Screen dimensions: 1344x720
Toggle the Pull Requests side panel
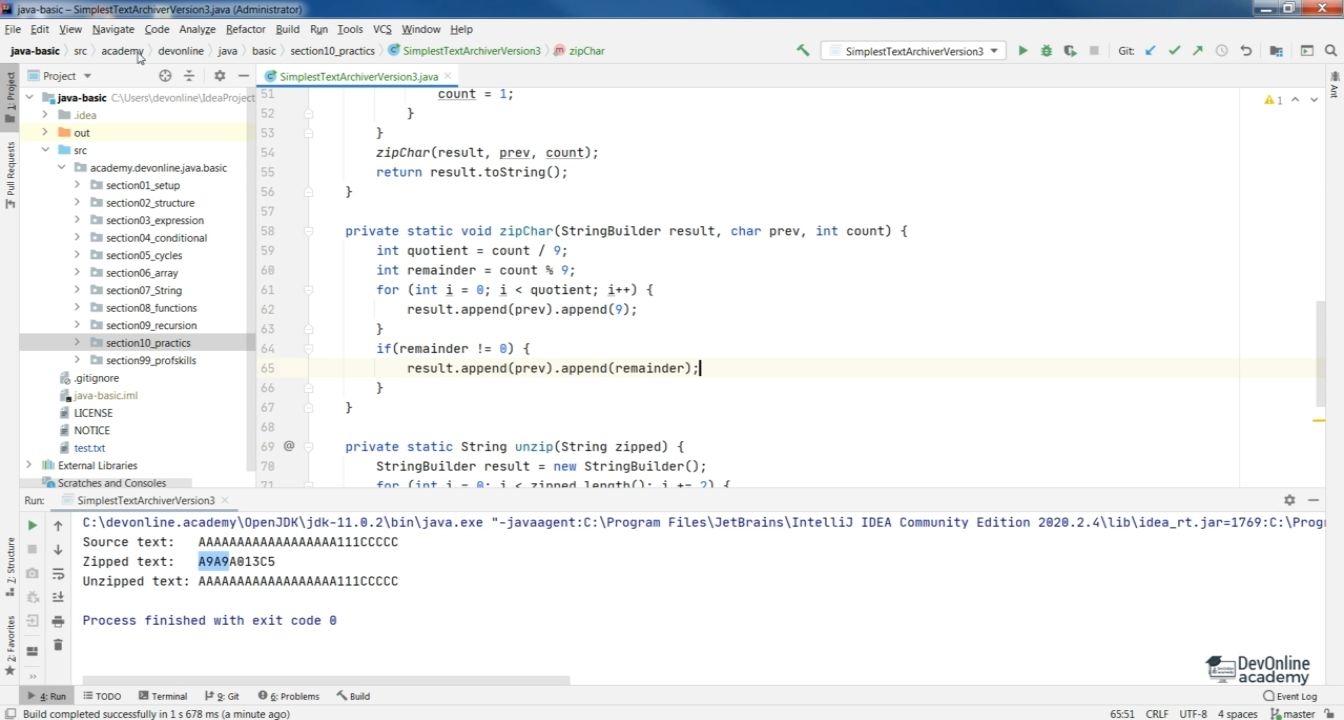pyautogui.click(x=11, y=175)
